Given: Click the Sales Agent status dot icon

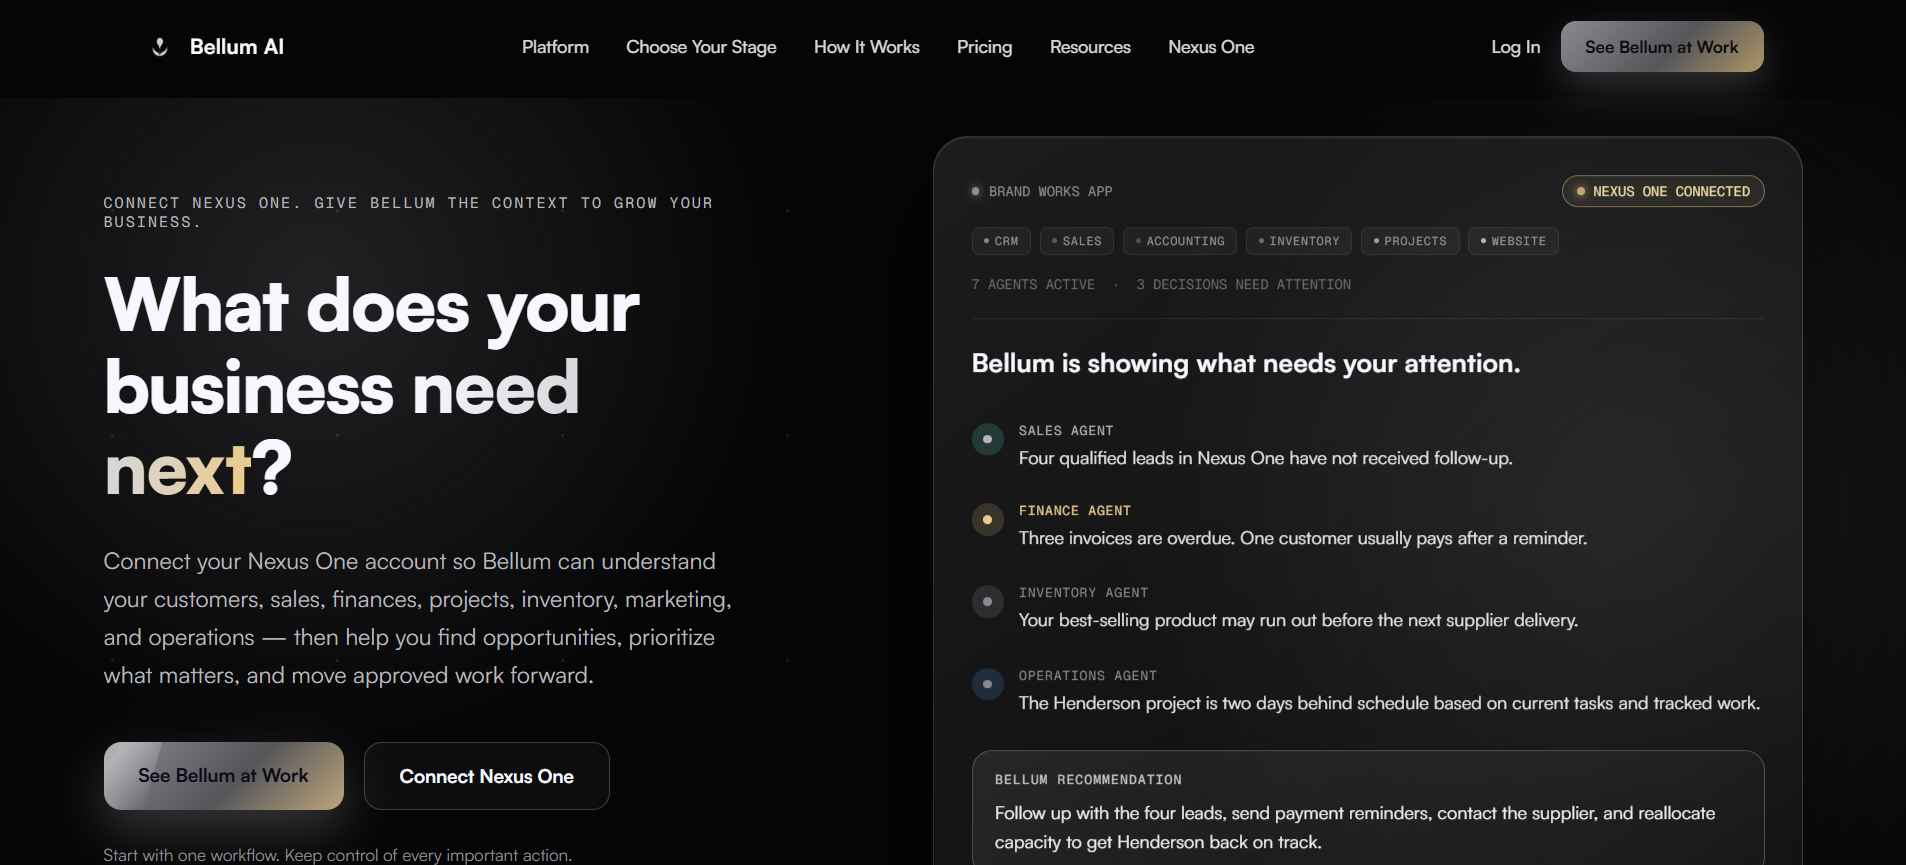Looking at the screenshot, I should click(988, 439).
